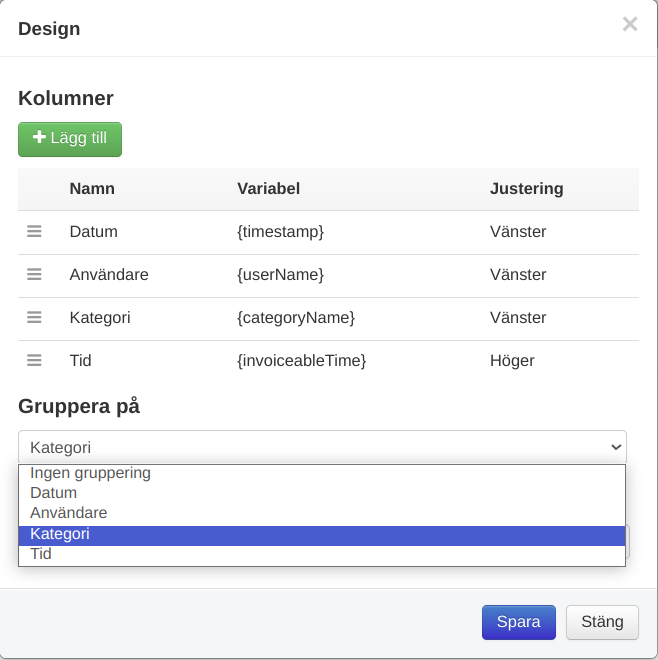This screenshot has height=660, width=658.
Task: Choose Användare in grouping list
Action: [x=69, y=513]
